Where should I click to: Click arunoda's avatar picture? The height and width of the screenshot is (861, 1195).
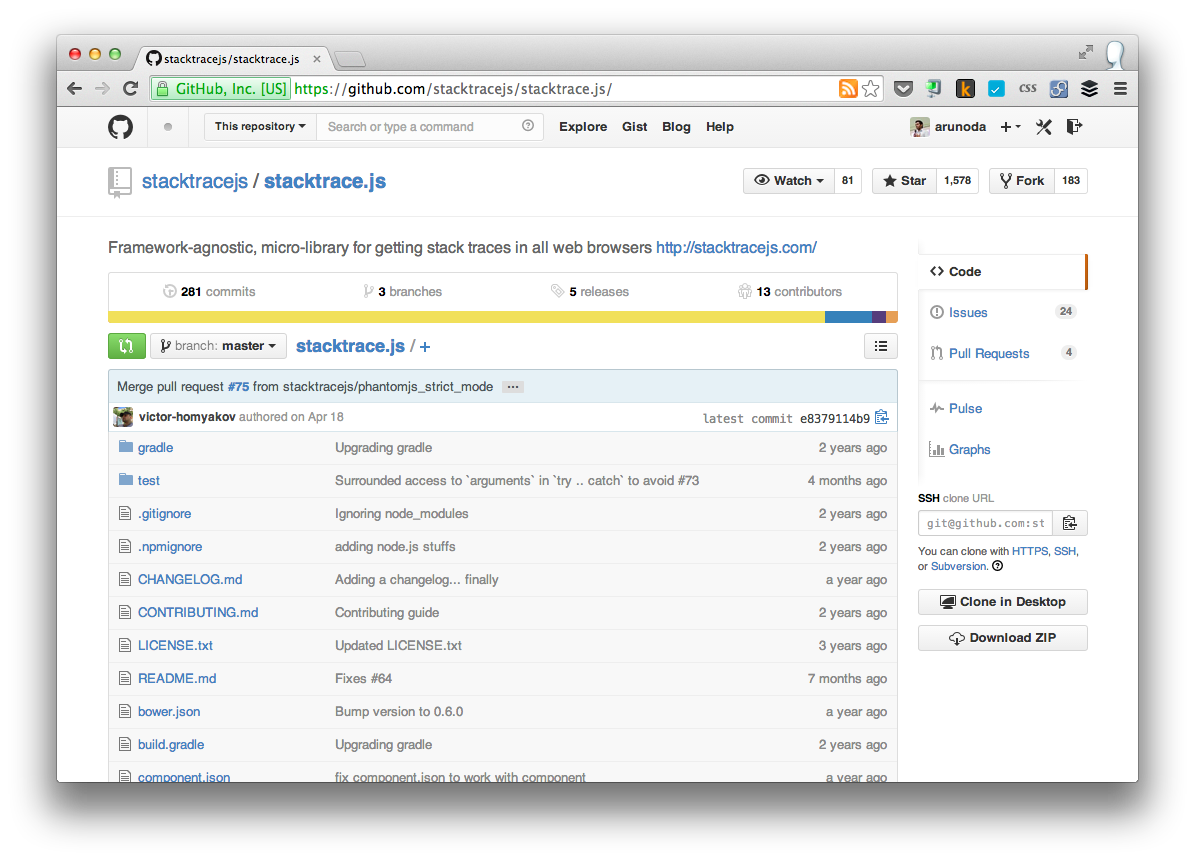tap(920, 127)
